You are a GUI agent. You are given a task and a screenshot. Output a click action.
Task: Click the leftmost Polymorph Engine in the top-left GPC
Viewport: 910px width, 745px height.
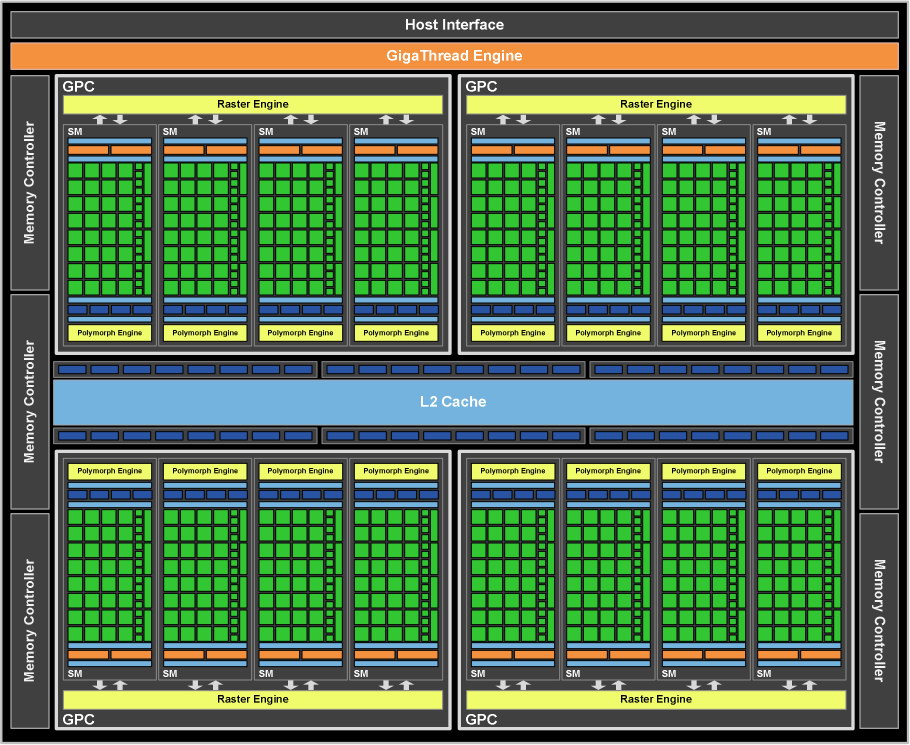tap(110, 333)
